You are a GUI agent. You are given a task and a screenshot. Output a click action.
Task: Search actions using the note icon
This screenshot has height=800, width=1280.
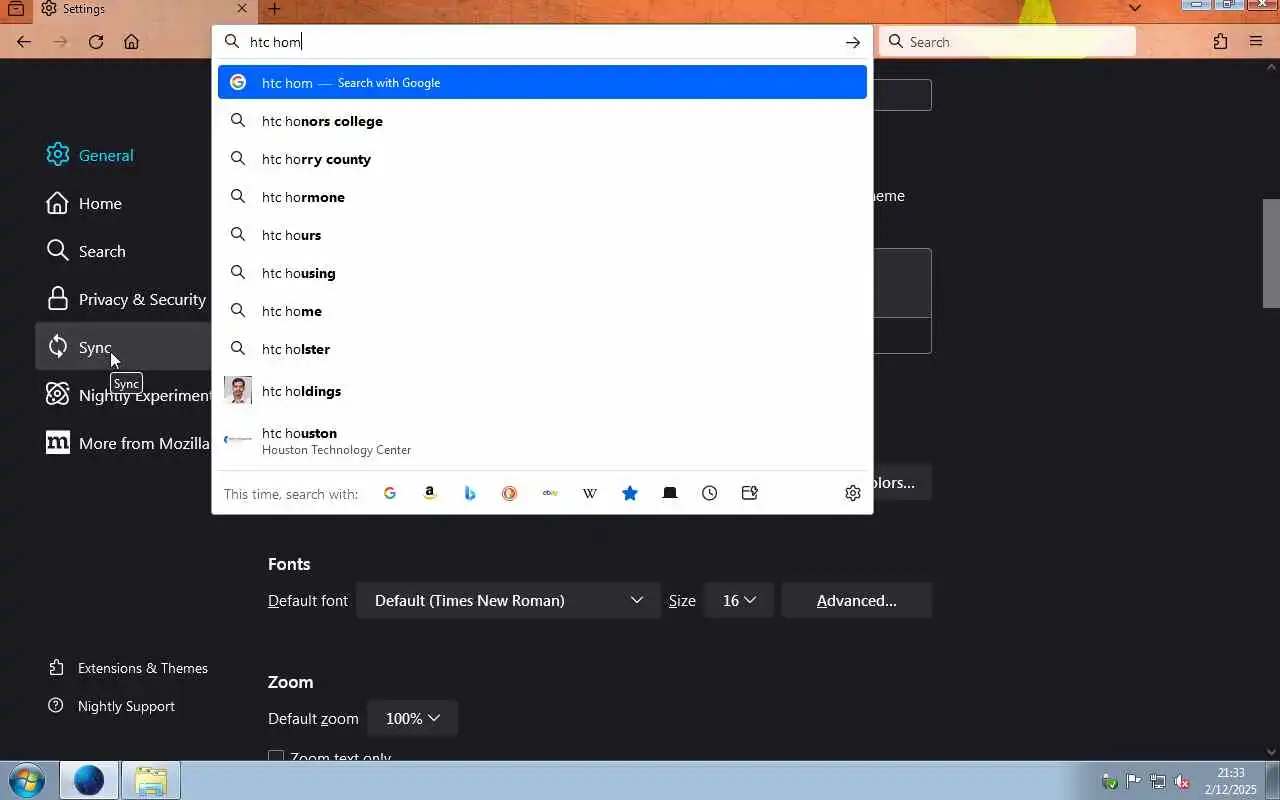(x=750, y=493)
